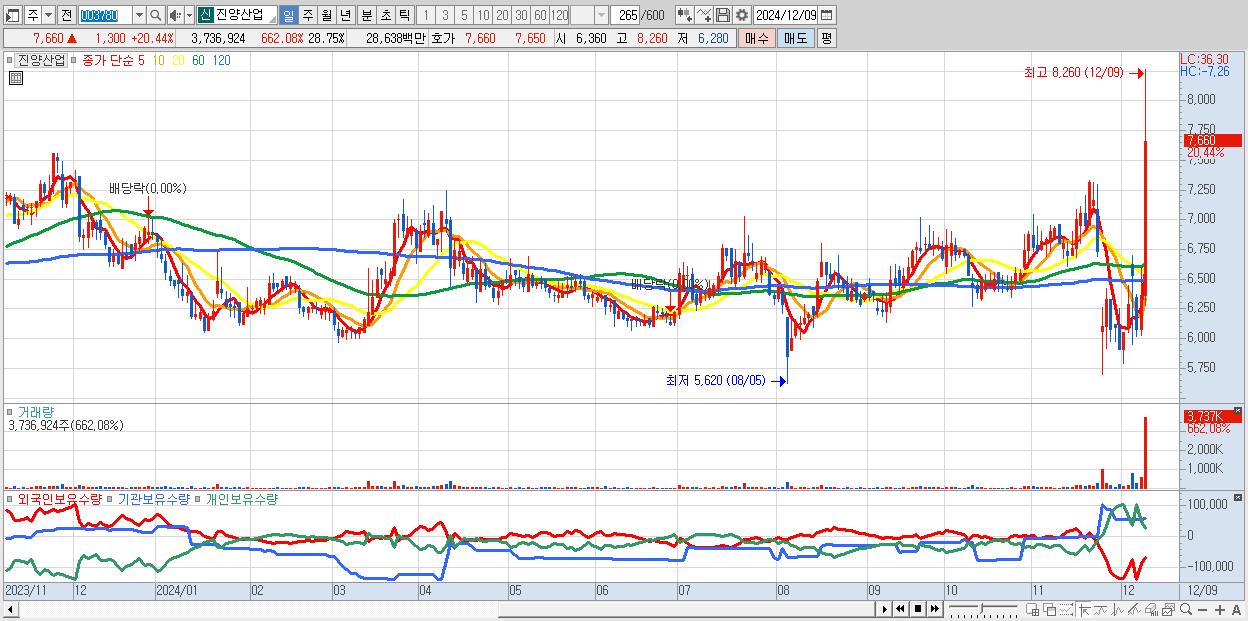Click the diagonal trend-line icon in bottom bar
The height and width of the screenshot is (621, 1248).
1134,610
